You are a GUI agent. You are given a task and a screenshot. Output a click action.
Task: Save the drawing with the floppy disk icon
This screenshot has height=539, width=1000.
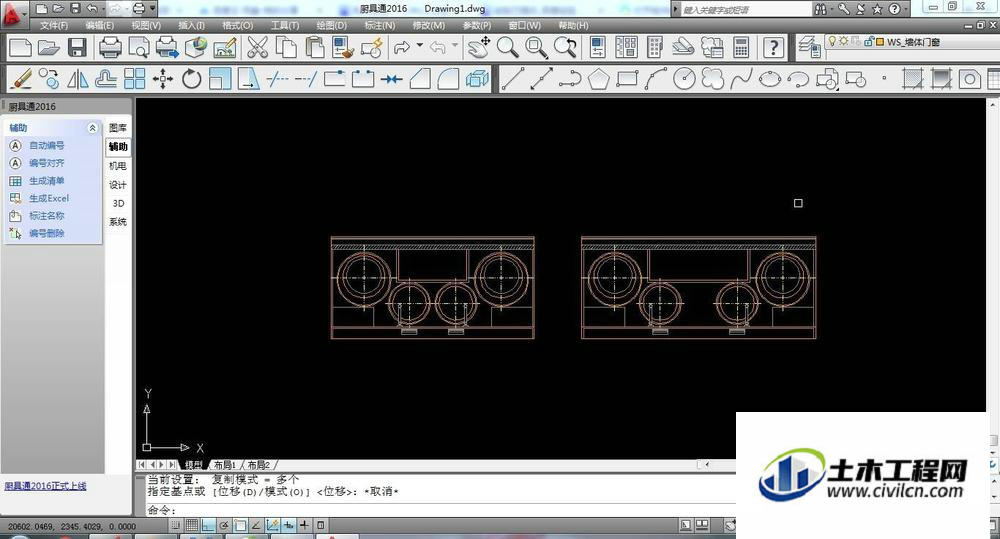click(x=77, y=48)
